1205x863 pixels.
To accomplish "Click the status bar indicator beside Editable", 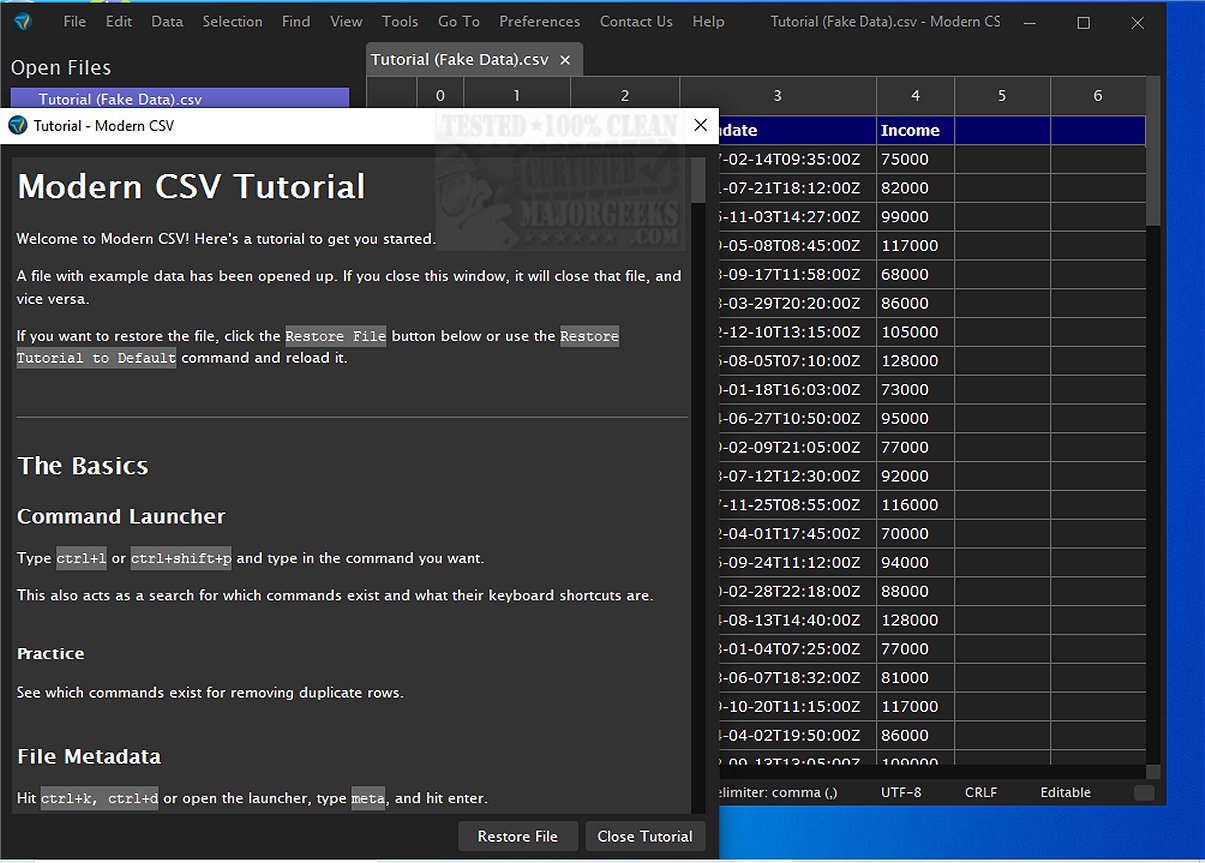I will tap(1144, 792).
